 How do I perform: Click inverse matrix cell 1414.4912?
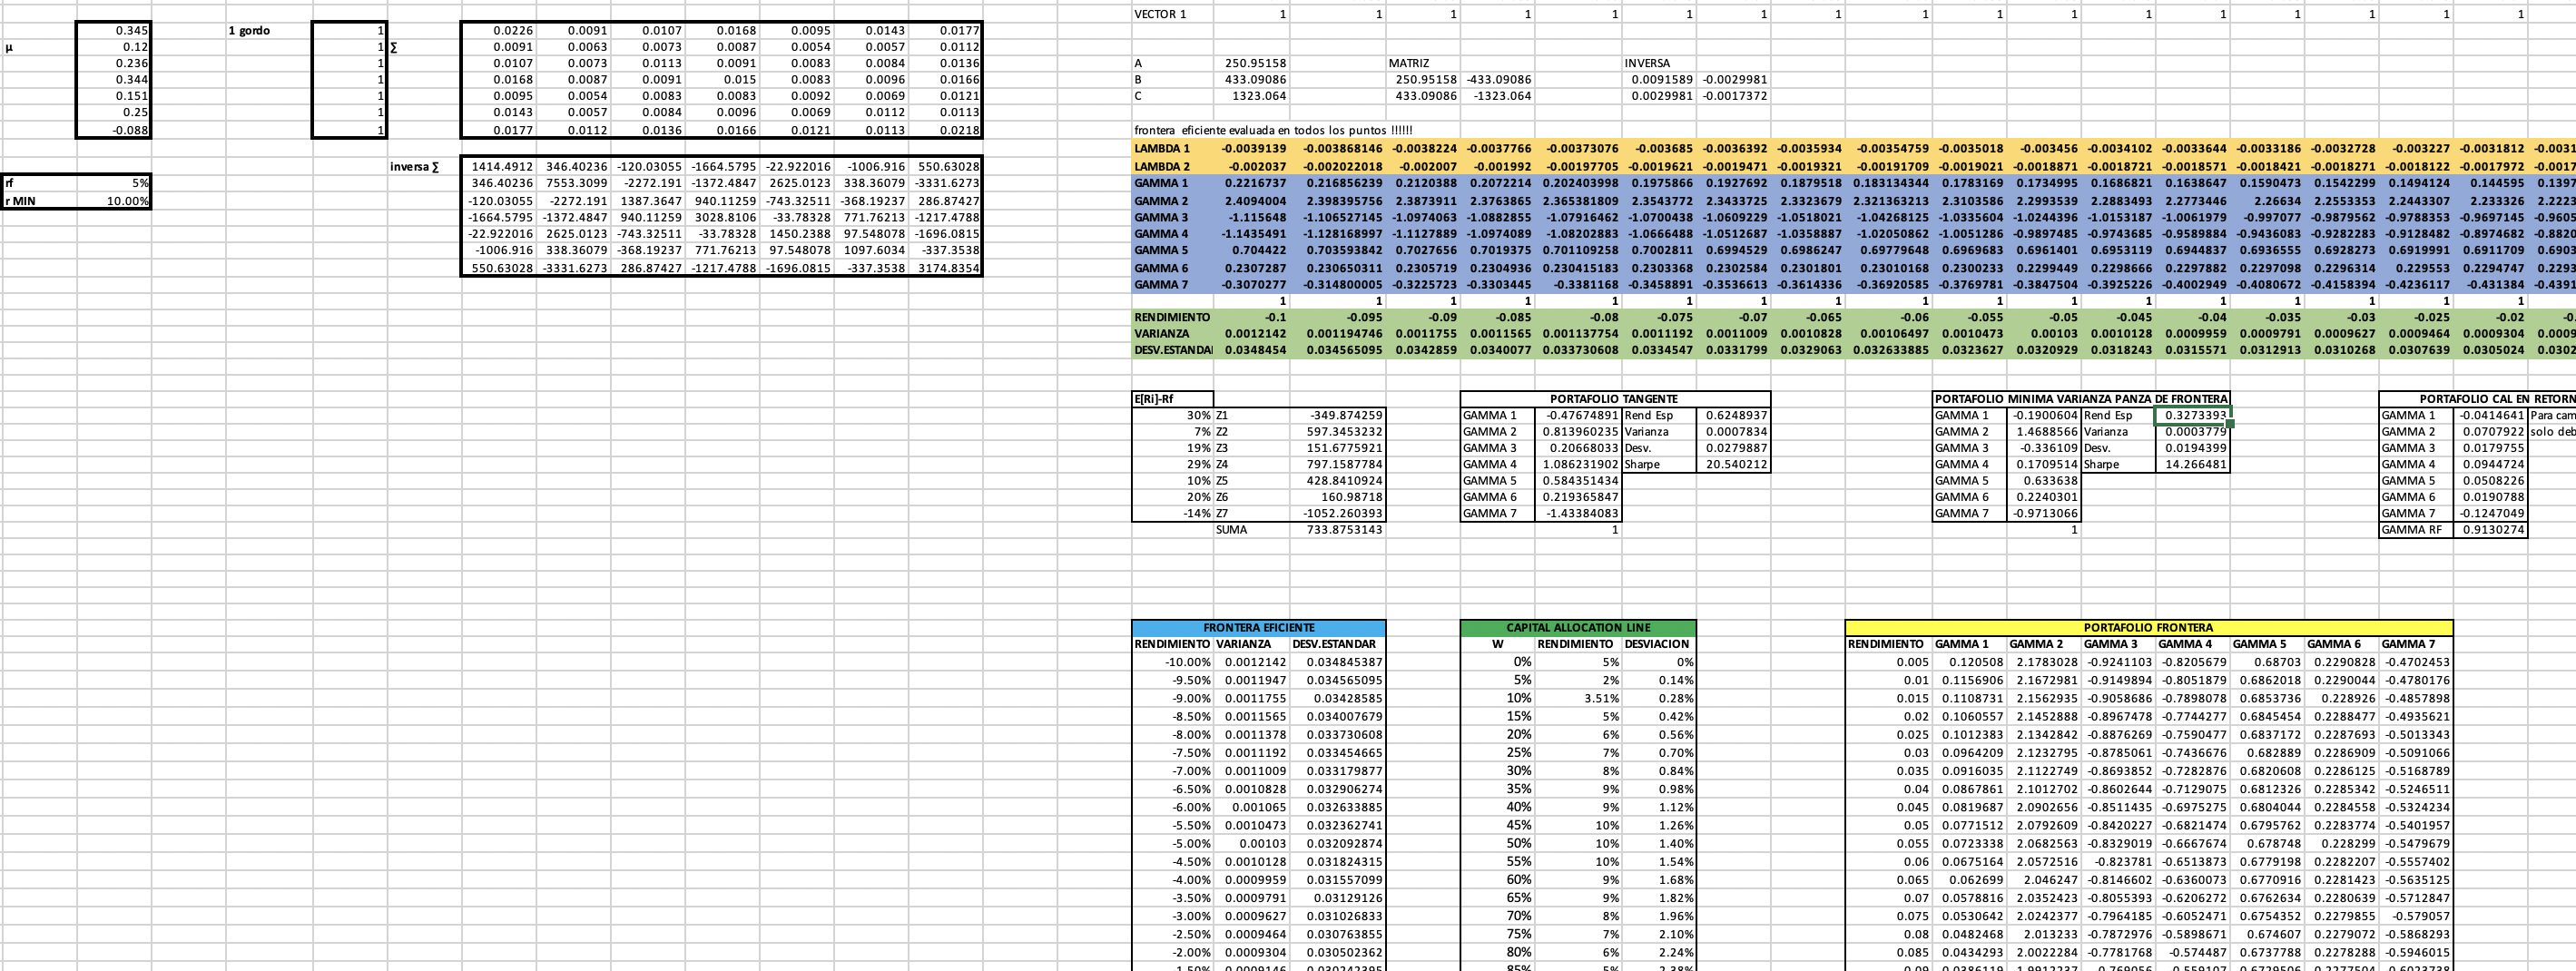pyautogui.click(x=498, y=167)
